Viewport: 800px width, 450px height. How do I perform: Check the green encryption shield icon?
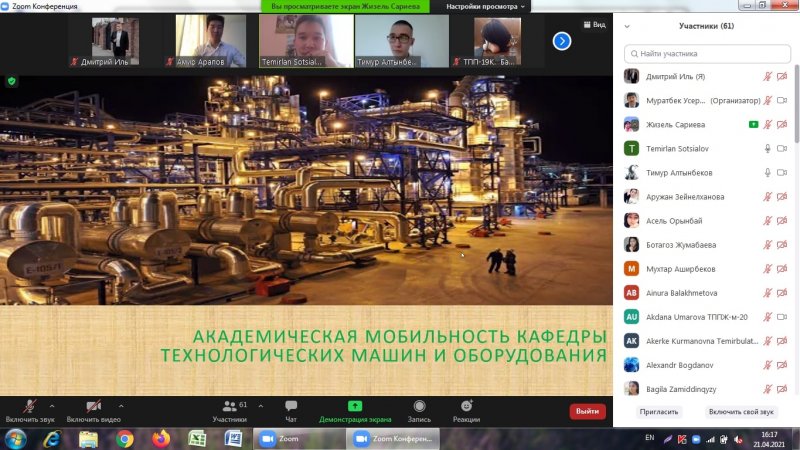(x=12, y=81)
